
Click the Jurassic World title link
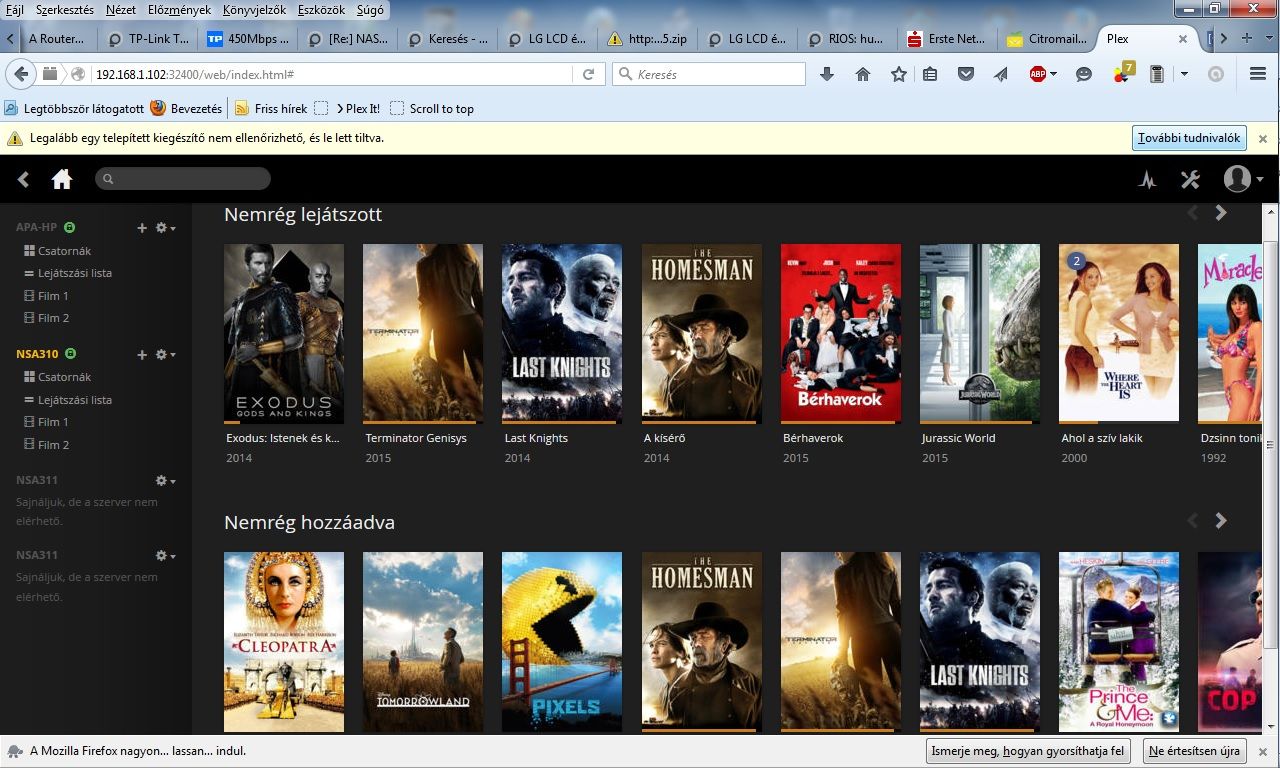click(x=958, y=438)
